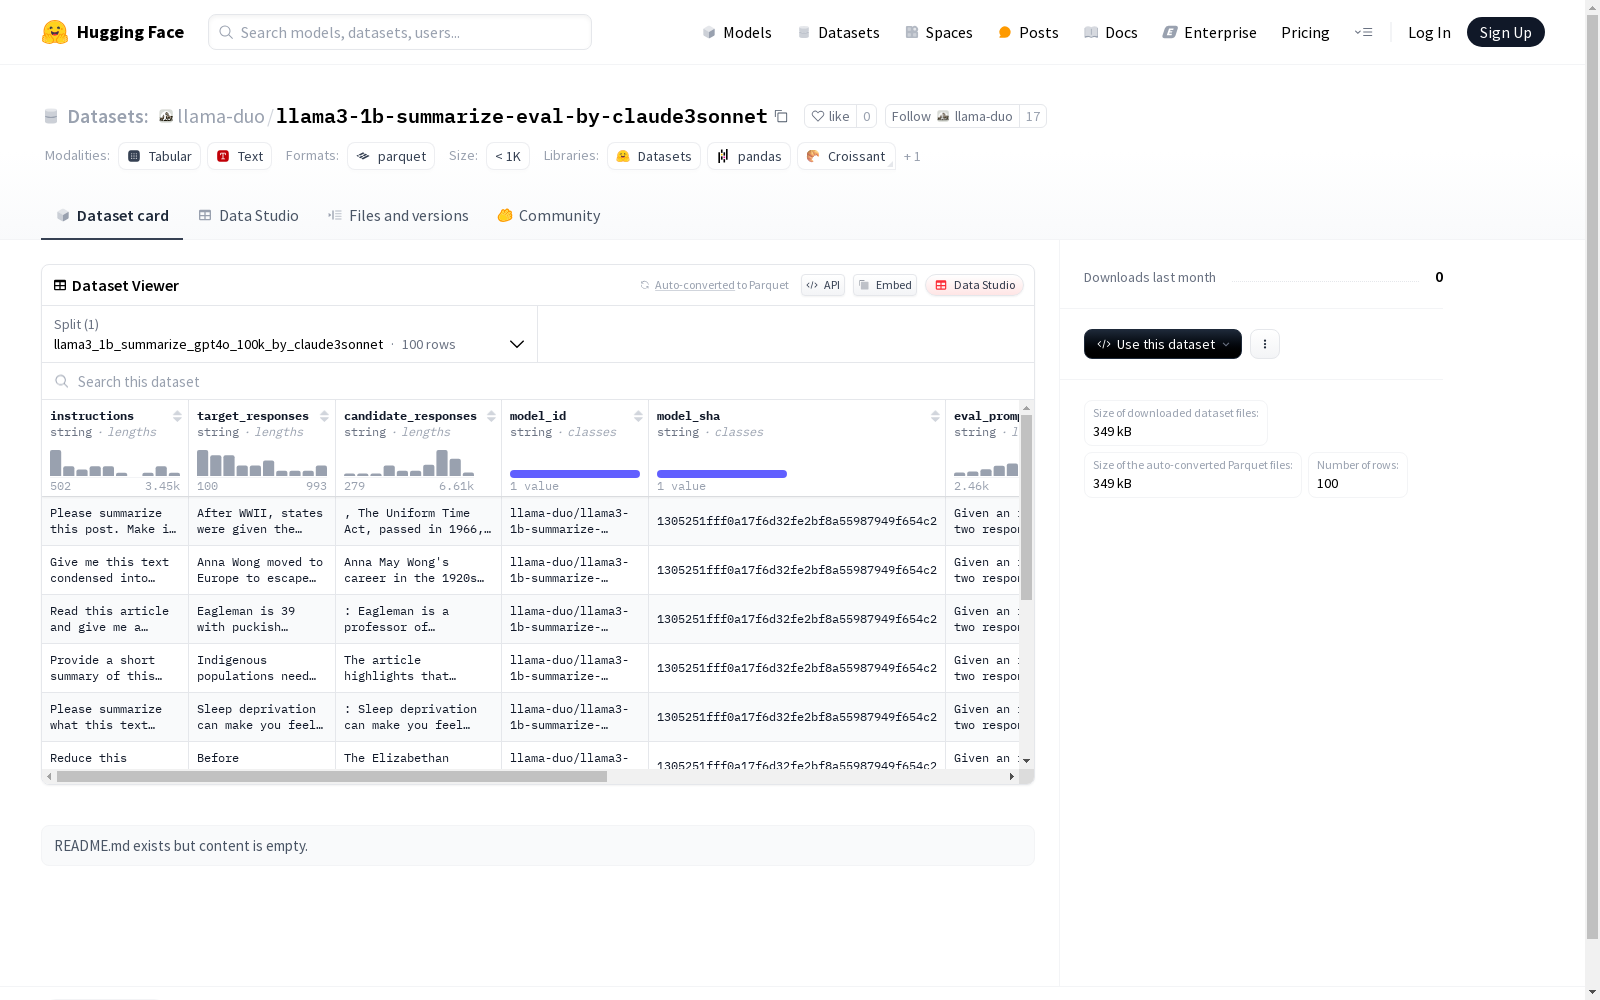The width and height of the screenshot is (1600, 1000).
Task: Click the pandas library tag
Action: pyautogui.click(x=749, y=156)
